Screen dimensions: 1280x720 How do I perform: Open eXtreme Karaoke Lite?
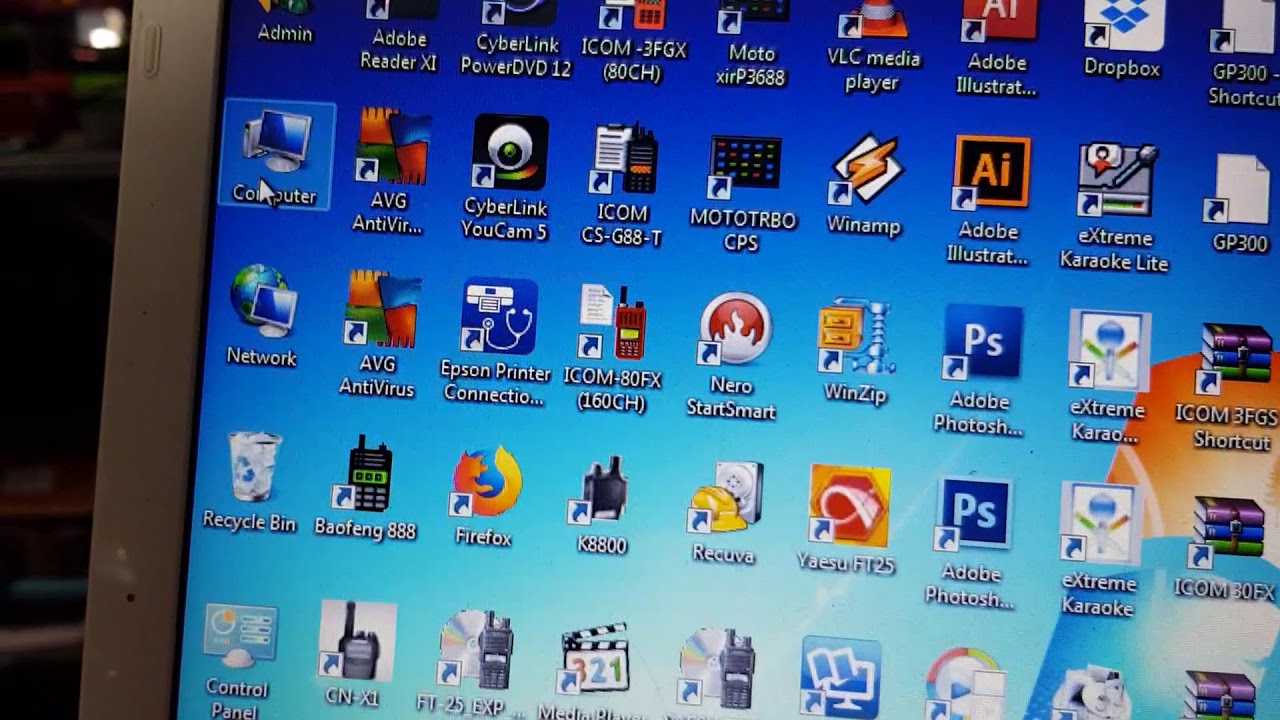(1115, 207)
